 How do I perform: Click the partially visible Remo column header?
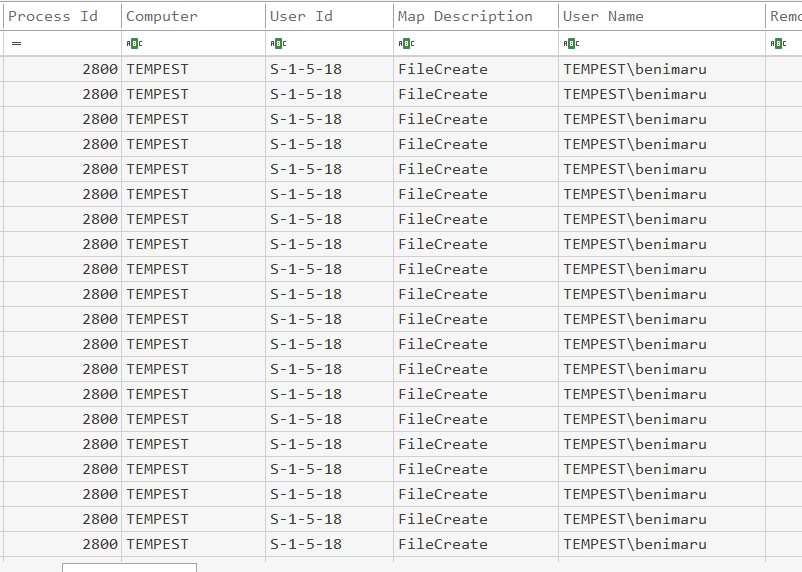pyautogui.click(x=784, y=16)
